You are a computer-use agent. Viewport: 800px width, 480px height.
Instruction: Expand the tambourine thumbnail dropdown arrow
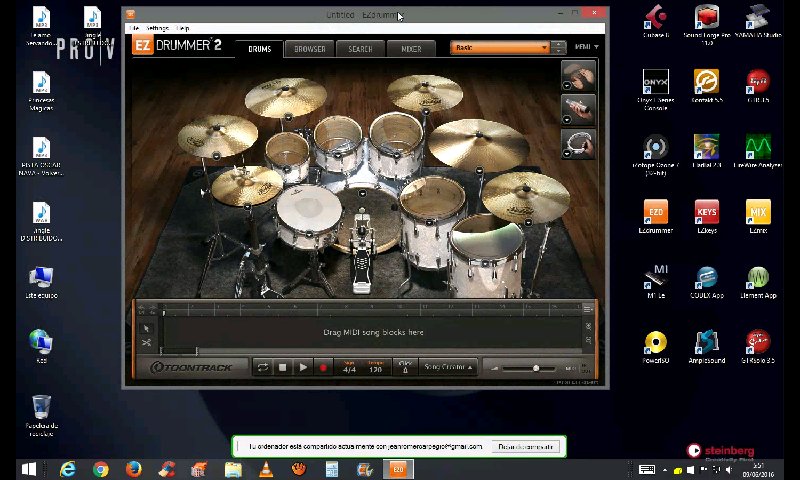pos(567,154)
